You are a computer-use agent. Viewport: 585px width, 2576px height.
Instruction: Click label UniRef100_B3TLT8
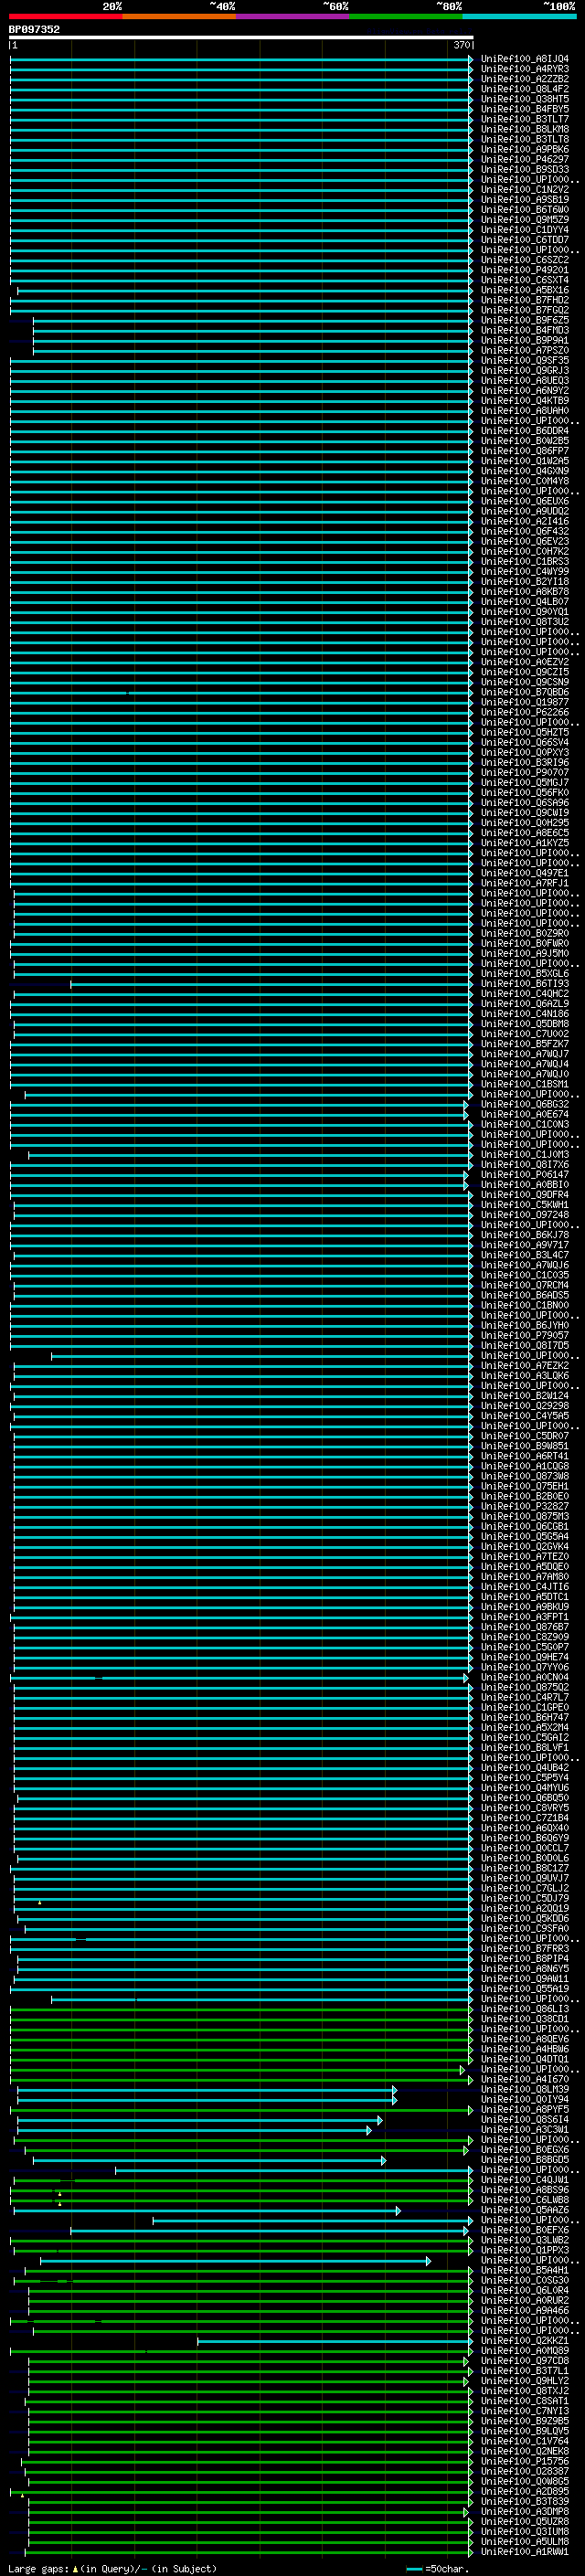pyautogui.click(x=525, y=139)
